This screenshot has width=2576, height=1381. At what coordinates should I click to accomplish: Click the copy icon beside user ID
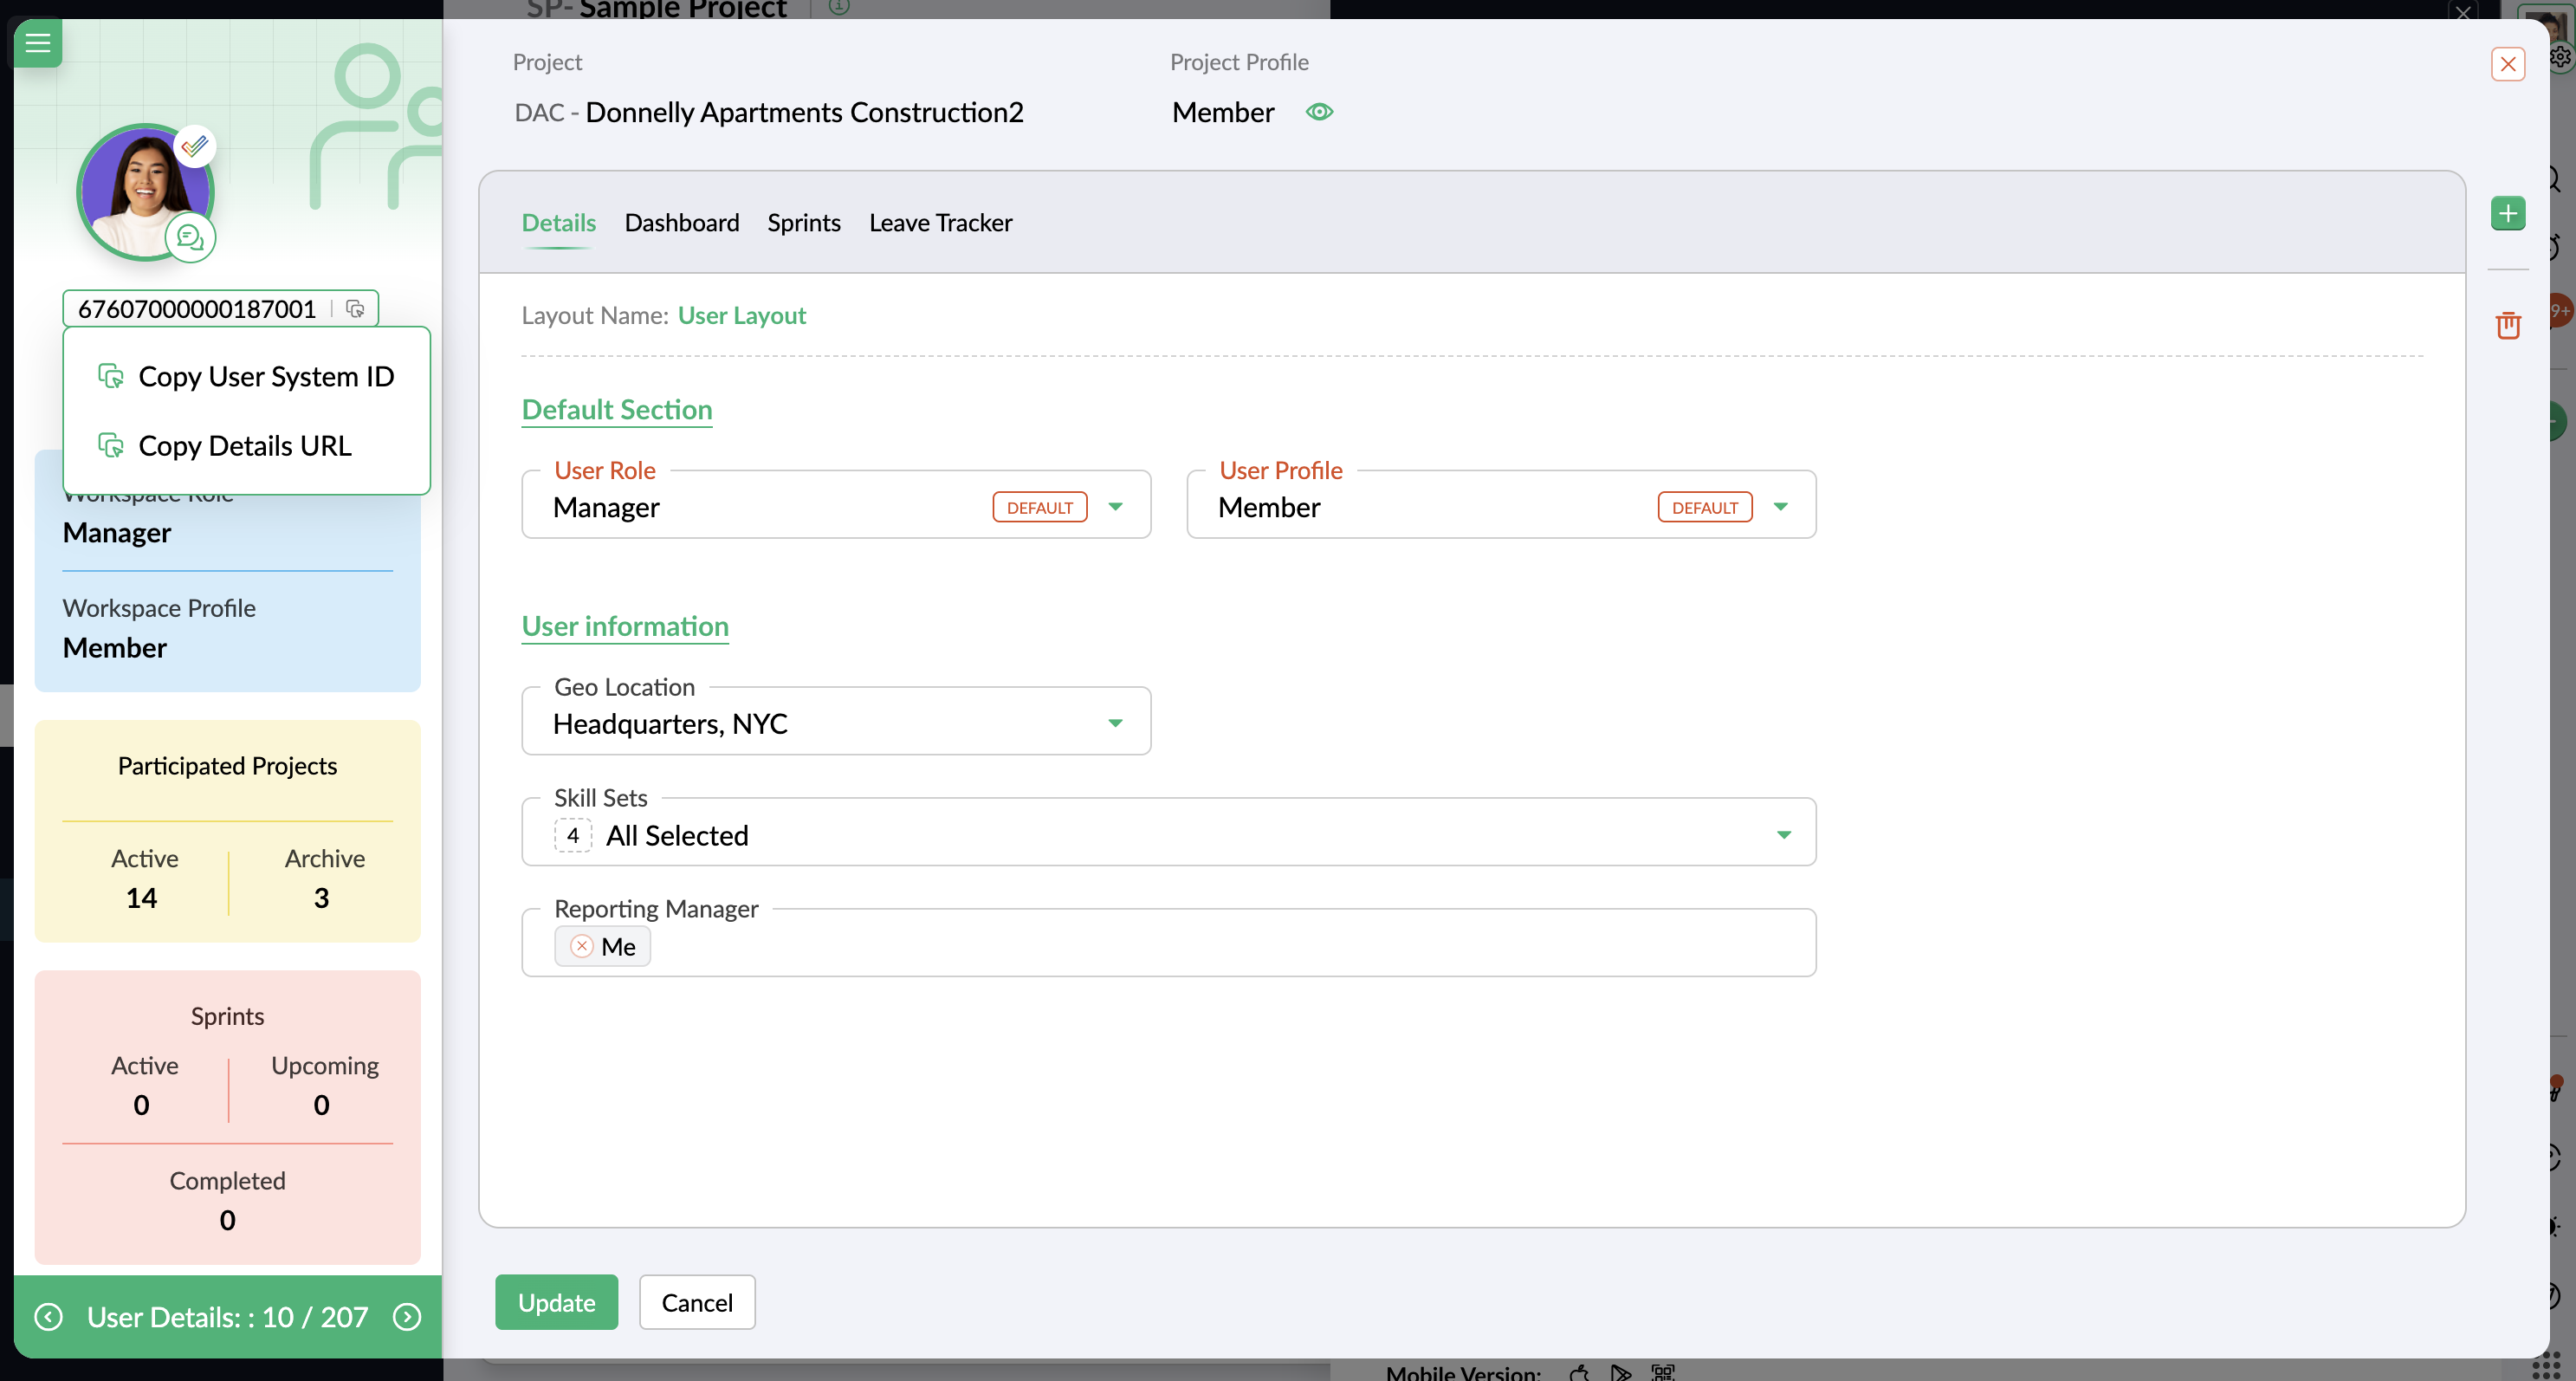tap(355, 309)
